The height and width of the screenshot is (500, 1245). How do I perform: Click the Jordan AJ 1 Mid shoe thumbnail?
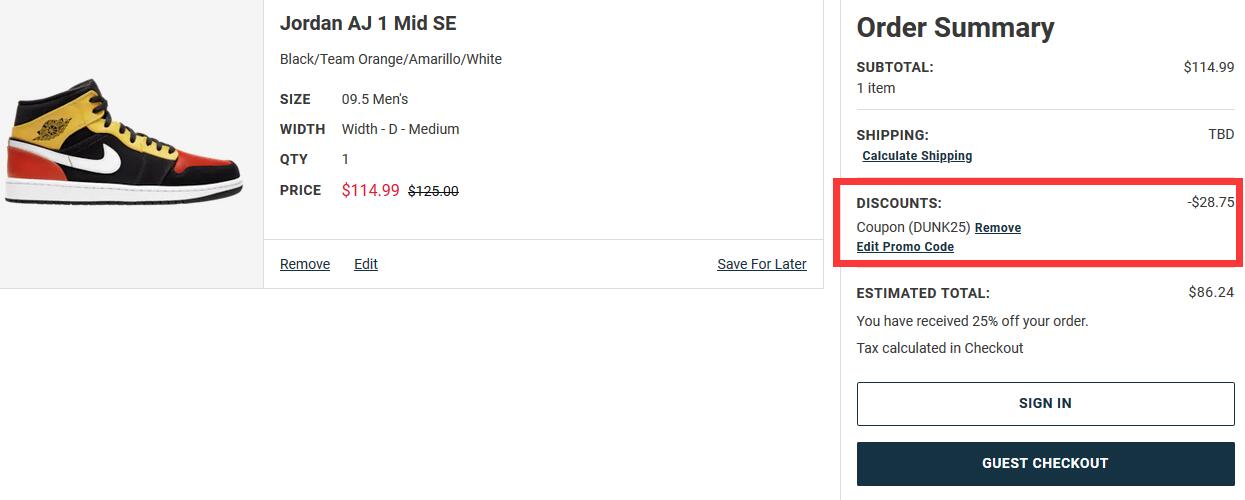[x=122, y=142]
